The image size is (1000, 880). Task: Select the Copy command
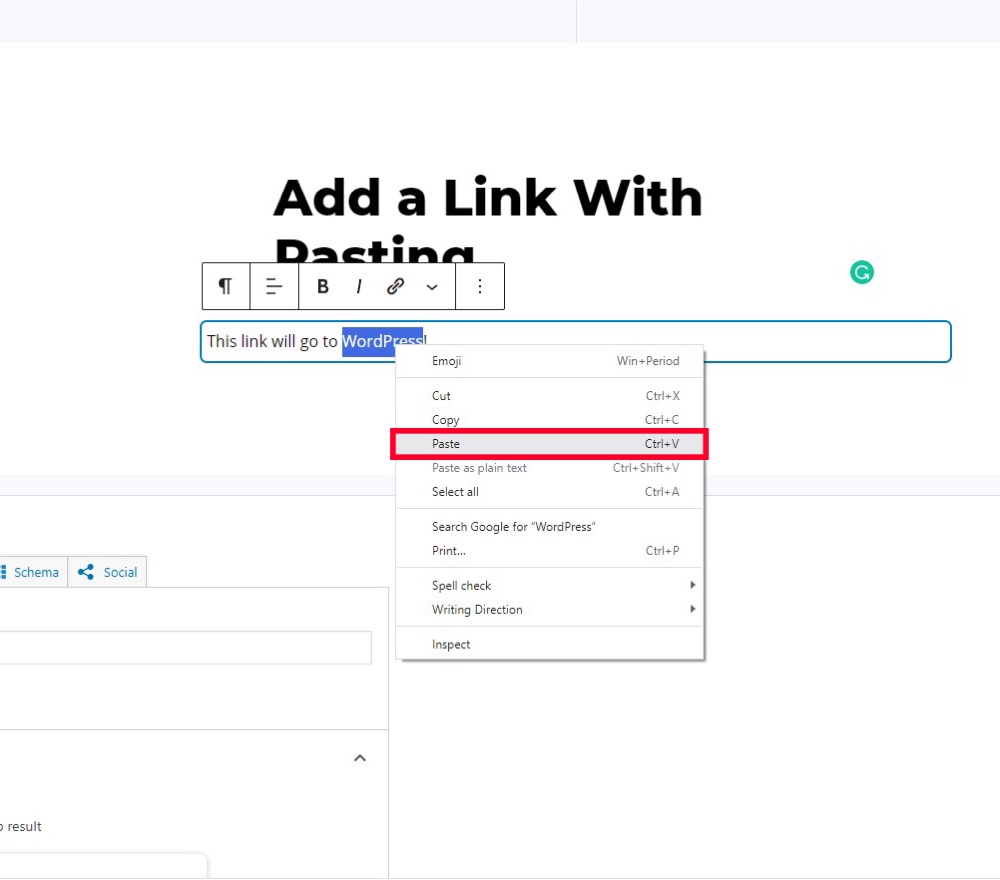tap(445, 419)
